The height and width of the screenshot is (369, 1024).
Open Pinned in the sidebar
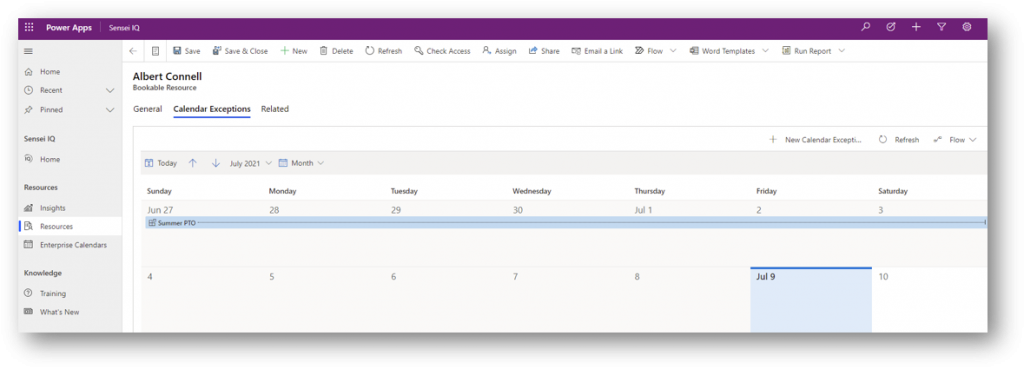[x=52, y=110]
